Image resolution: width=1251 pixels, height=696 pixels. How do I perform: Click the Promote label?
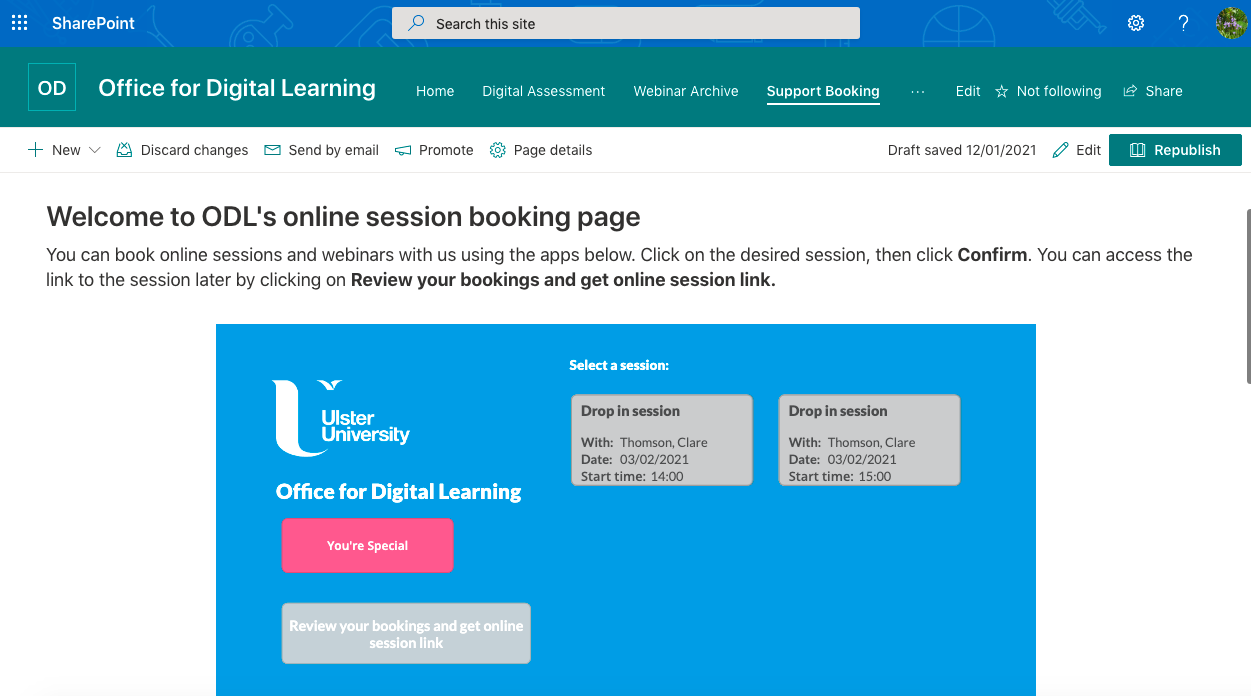446,150
